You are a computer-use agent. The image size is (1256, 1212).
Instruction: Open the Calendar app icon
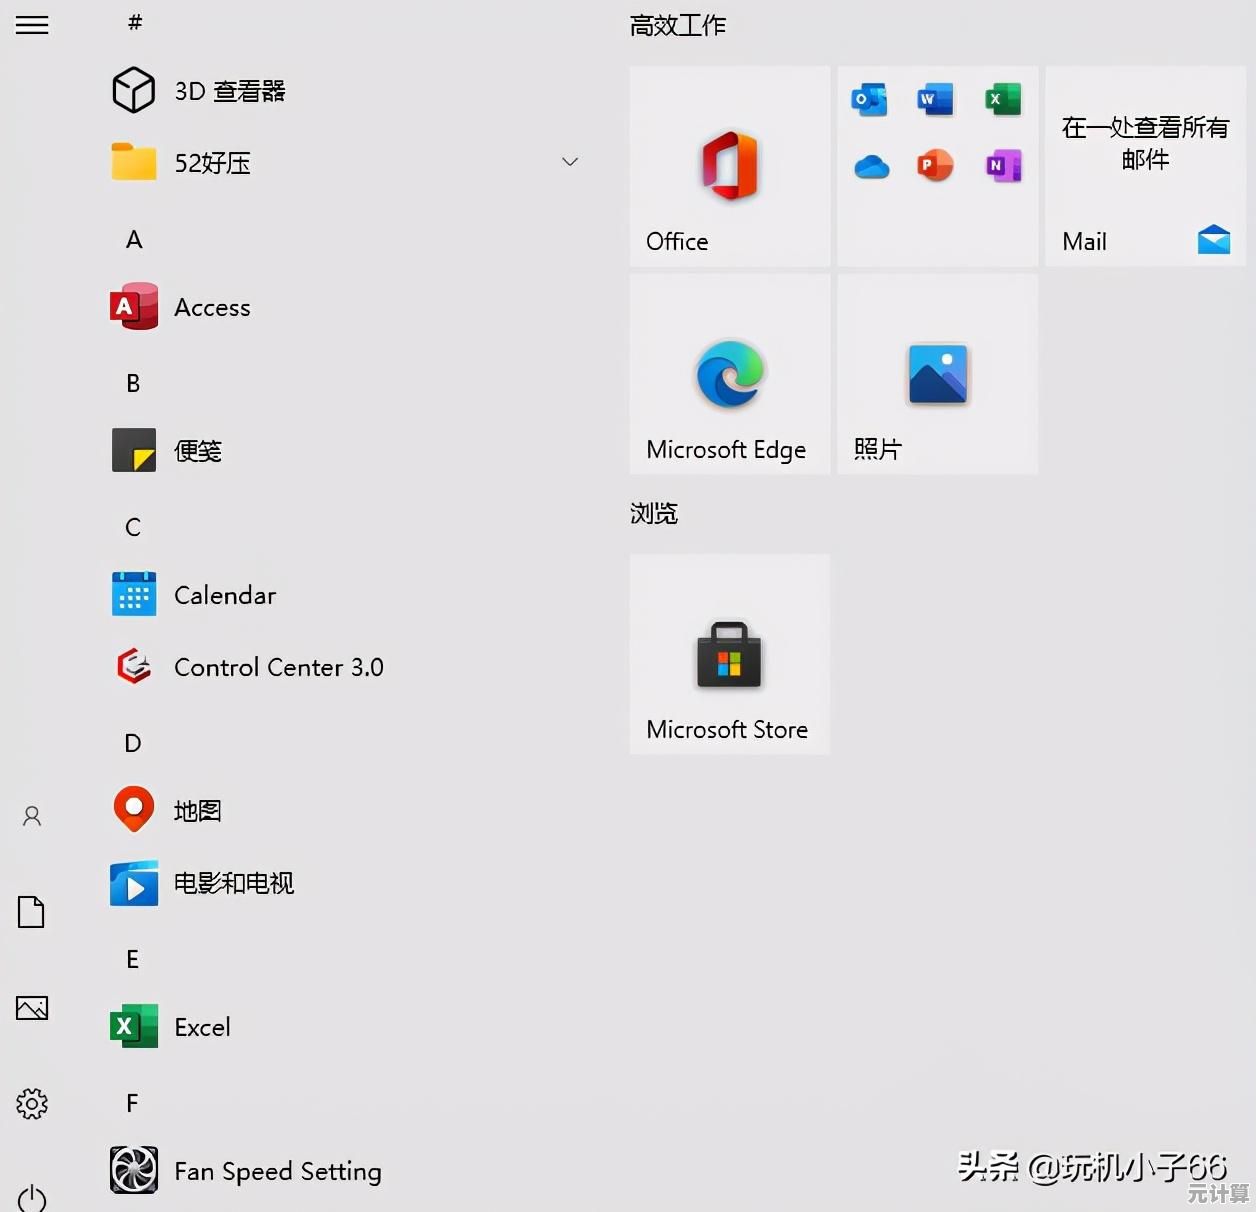134,594
